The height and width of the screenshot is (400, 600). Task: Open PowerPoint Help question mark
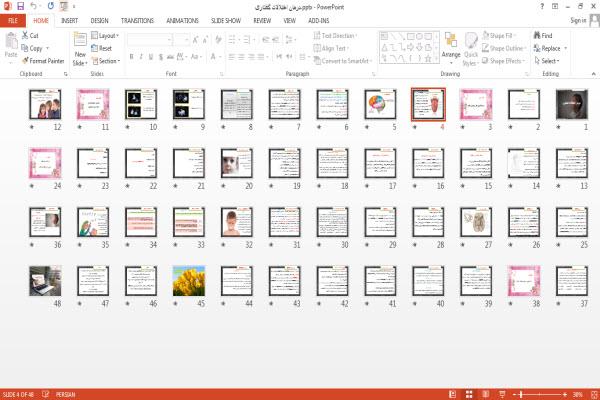(x=542, y=7)
